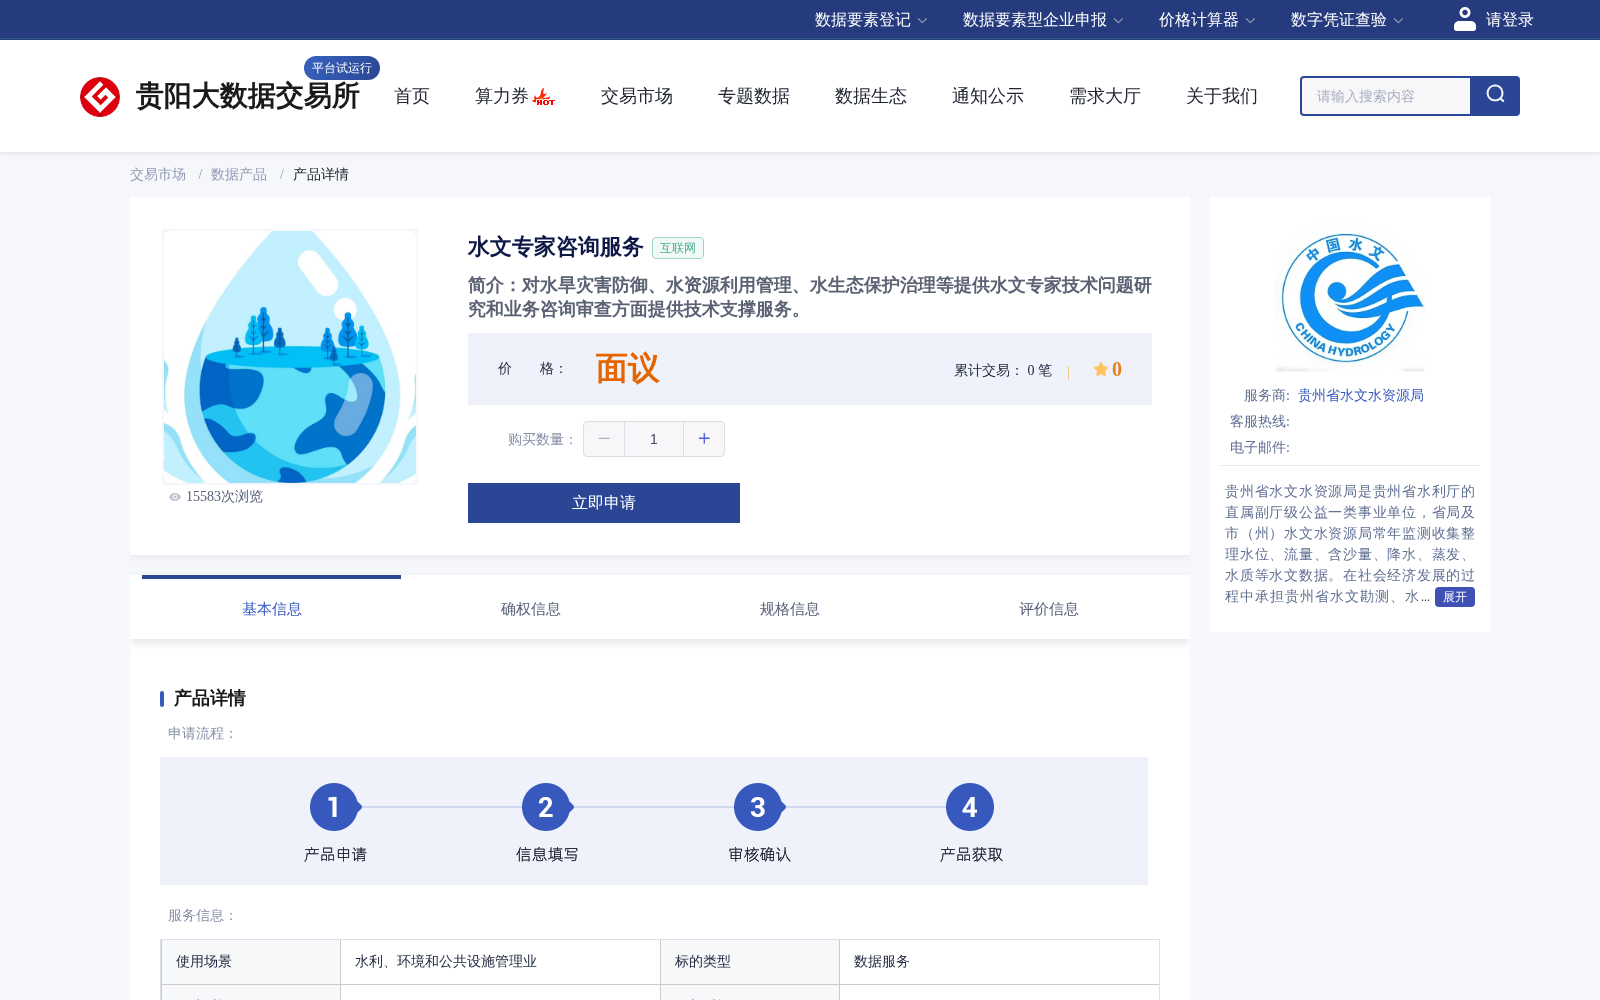1600x1000 pixels.
Task: Switch to 评价信息 tab
Action: tap(1049, 609)
